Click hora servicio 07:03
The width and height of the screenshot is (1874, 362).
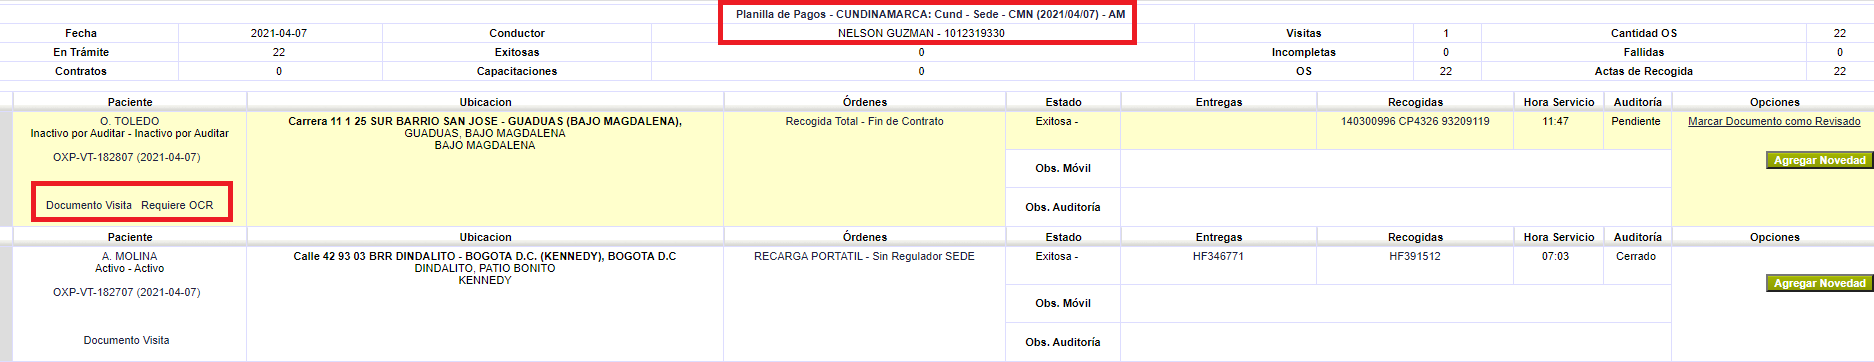tap(1555, 256)
